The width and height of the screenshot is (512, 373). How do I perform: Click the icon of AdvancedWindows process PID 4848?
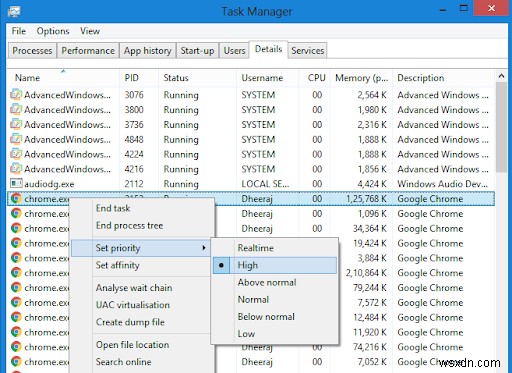coord(16,139)
